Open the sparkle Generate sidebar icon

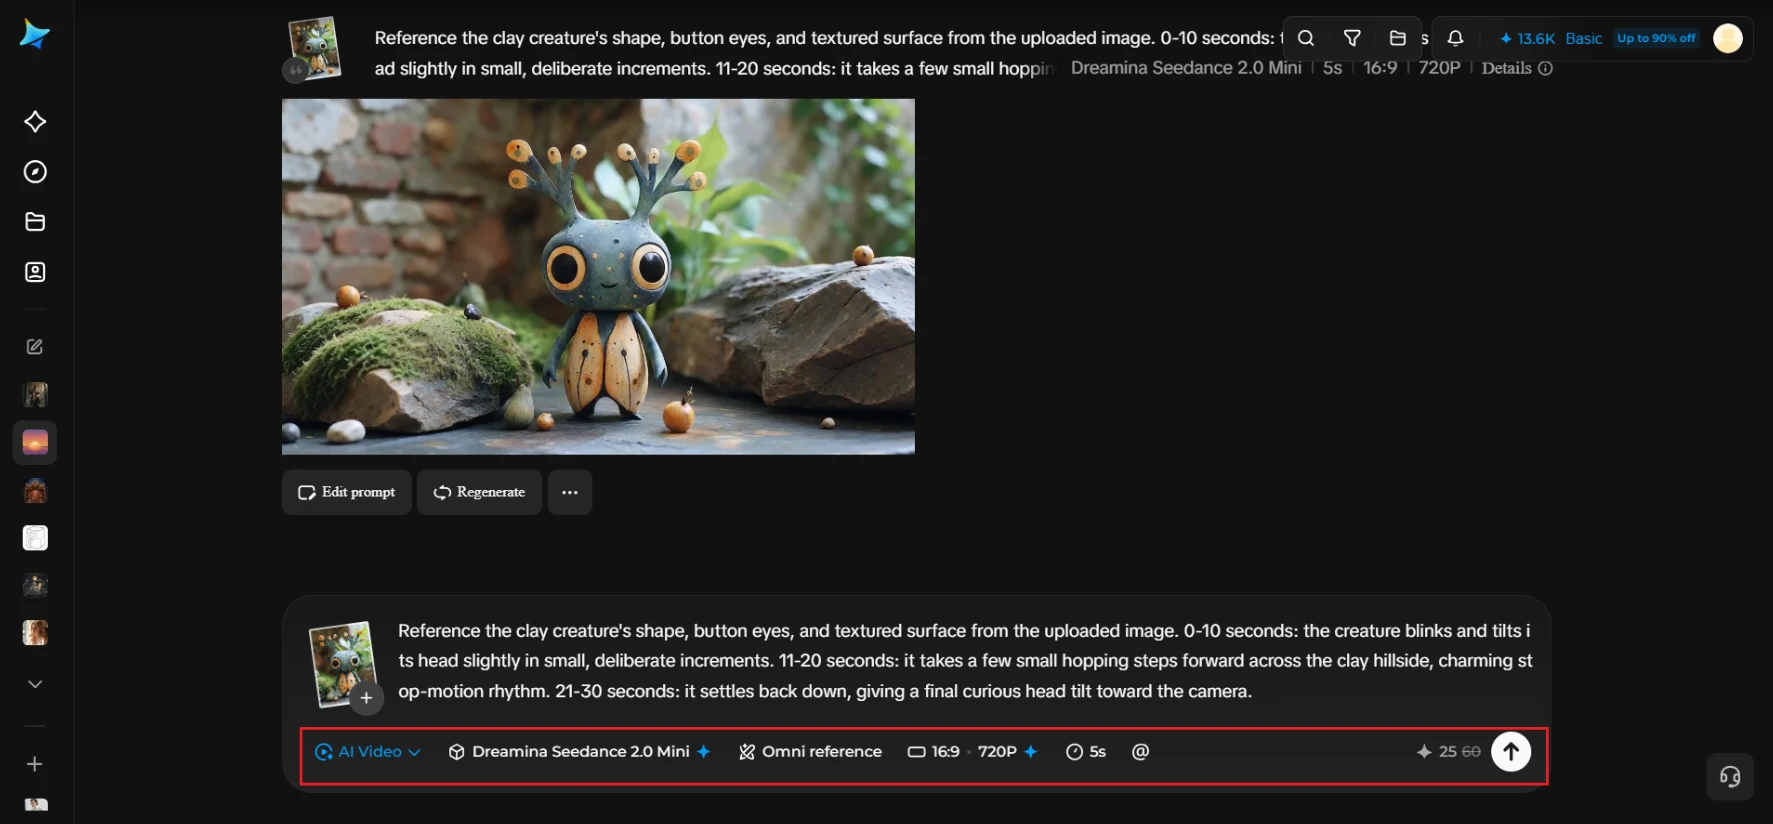pos(35,122)
